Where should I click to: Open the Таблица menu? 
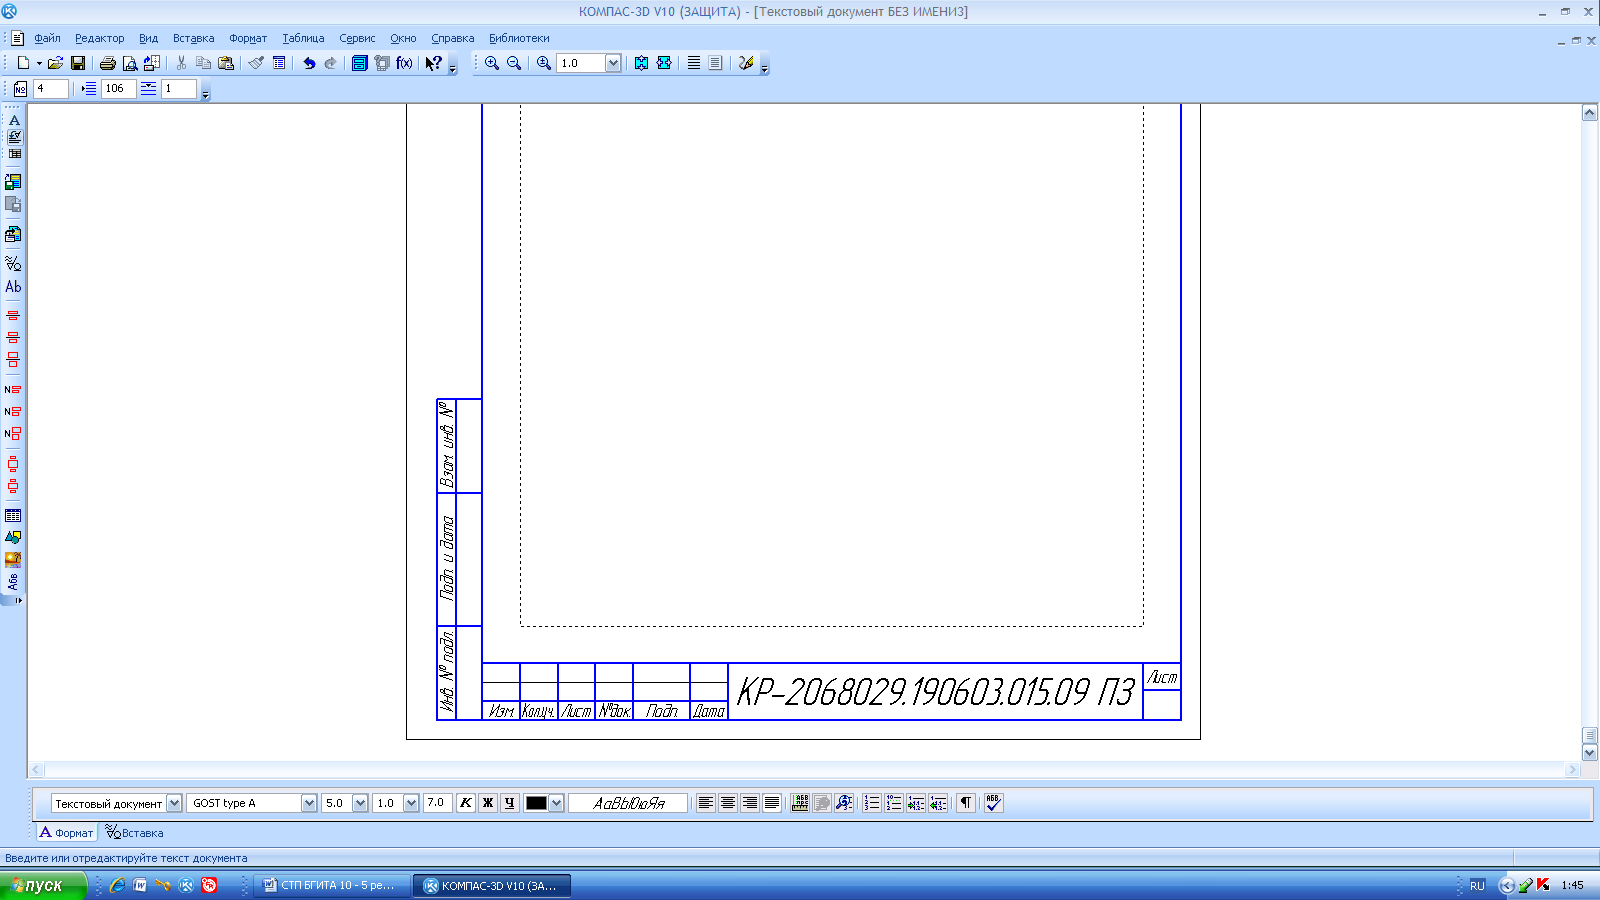303,38
